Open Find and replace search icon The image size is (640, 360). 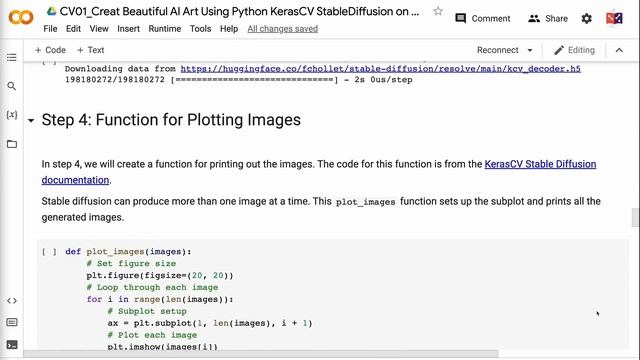[x=12, y=86]
